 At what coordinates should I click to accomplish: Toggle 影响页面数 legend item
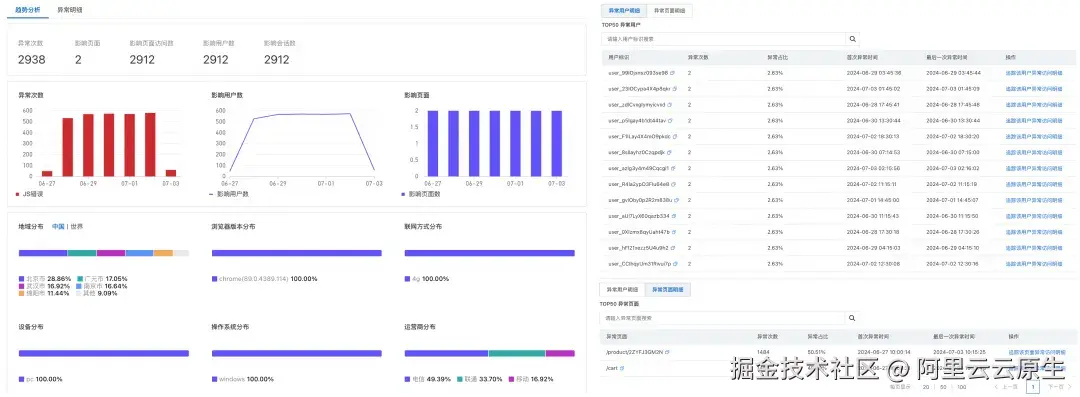[421, 194]
